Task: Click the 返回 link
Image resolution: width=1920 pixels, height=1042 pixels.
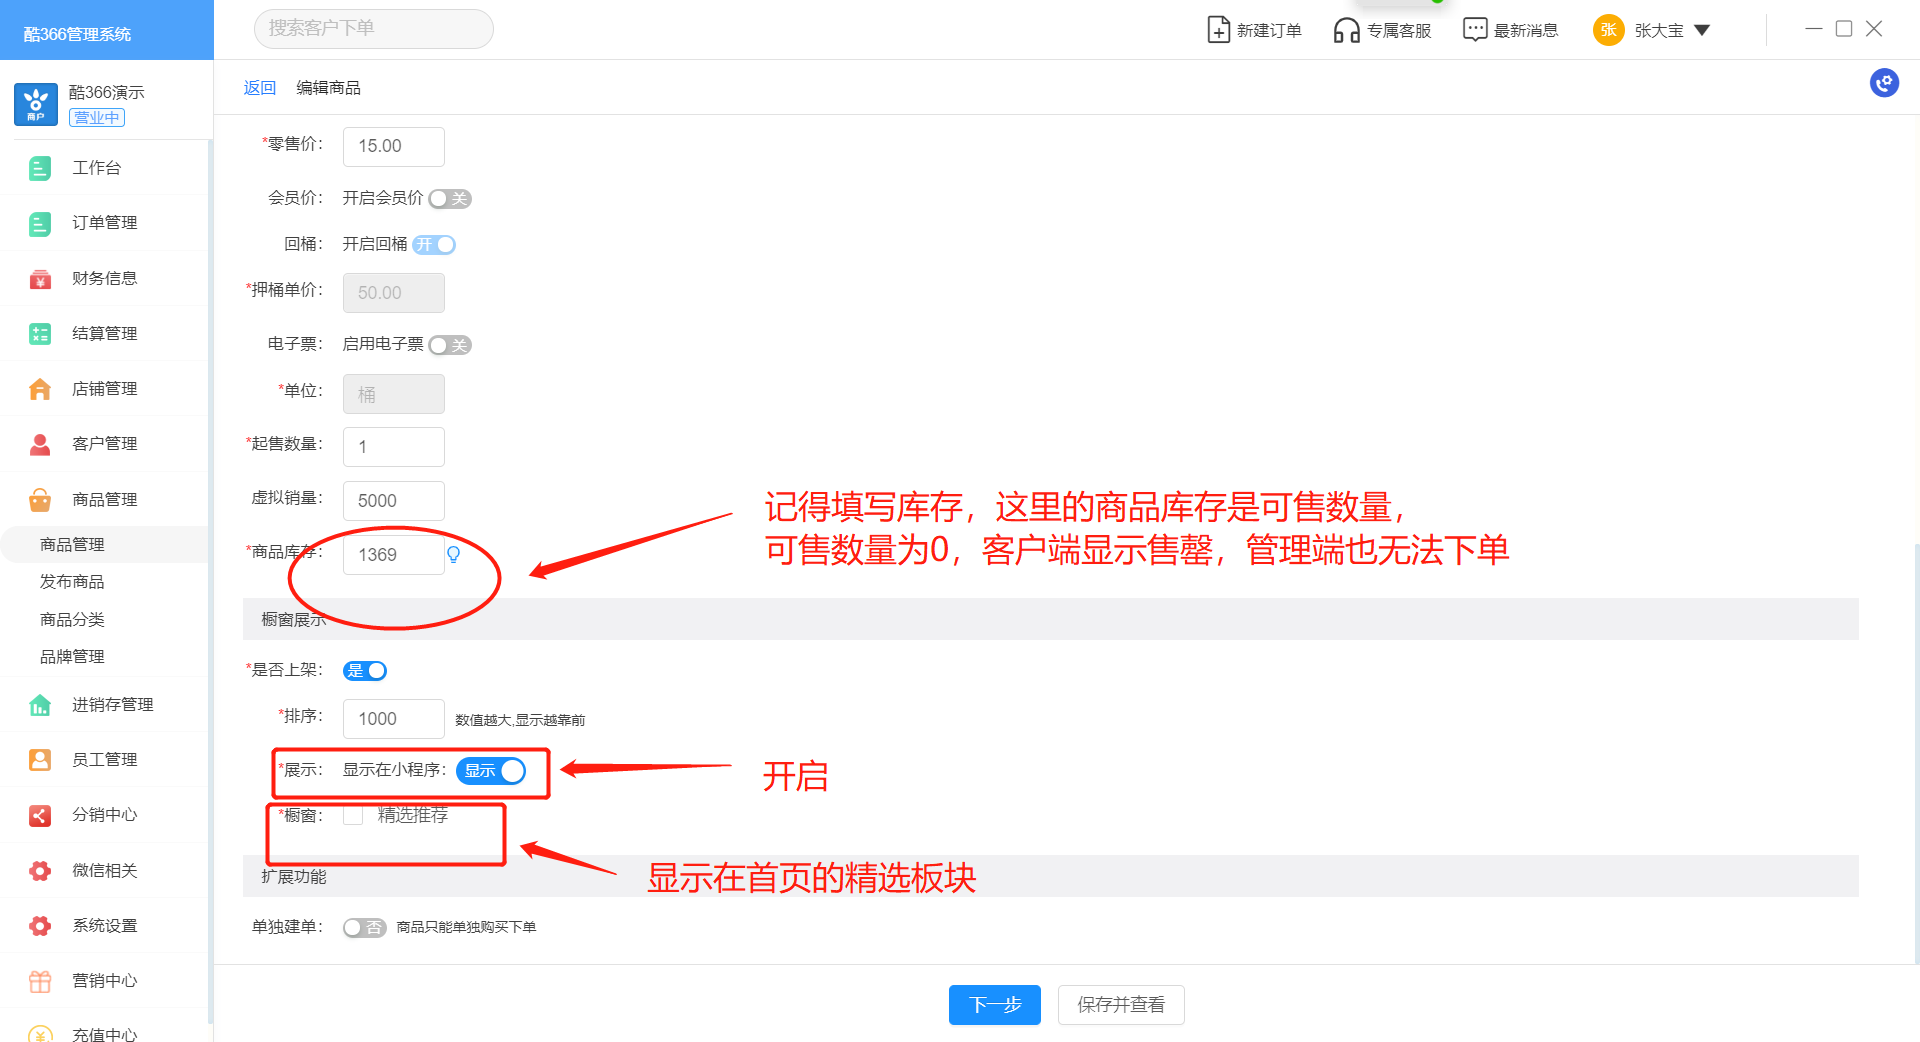Action: [259, 88]
